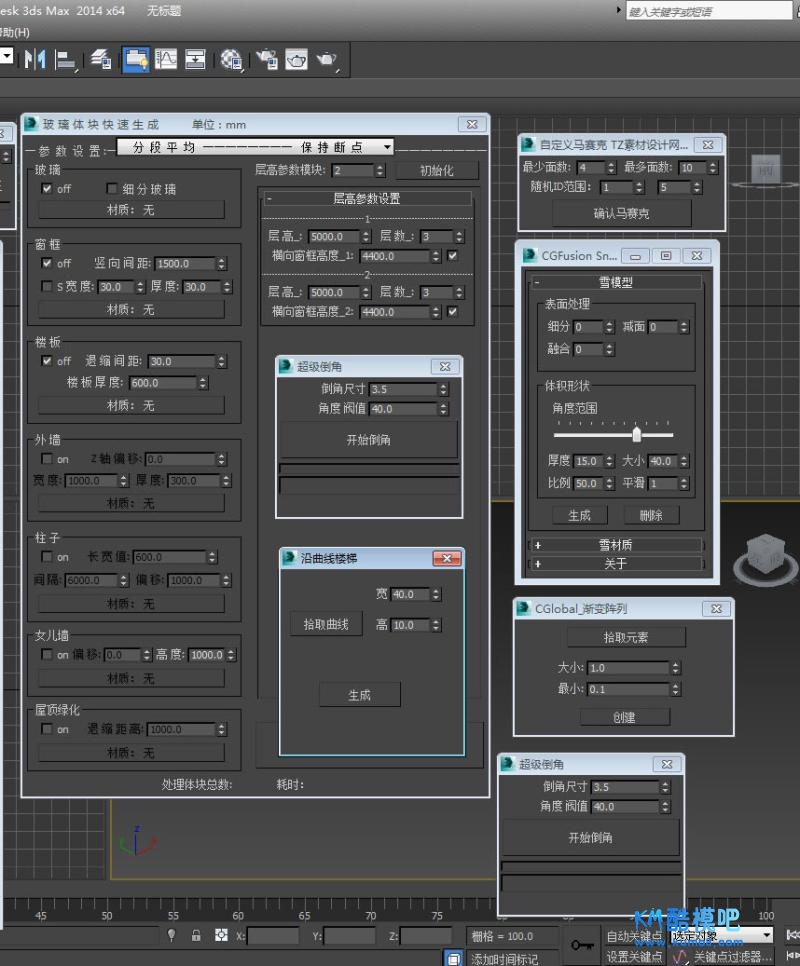Open the Align tool

coord(66,59)
